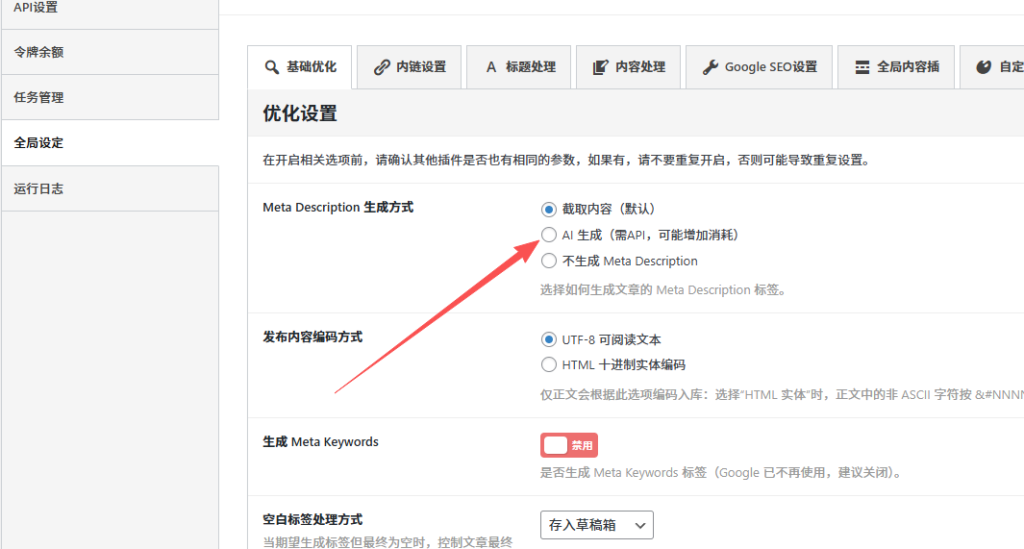Switch to the 内容处理 tab
The height and width of the screenshot is (549, 1024).
tap(629, 67)
